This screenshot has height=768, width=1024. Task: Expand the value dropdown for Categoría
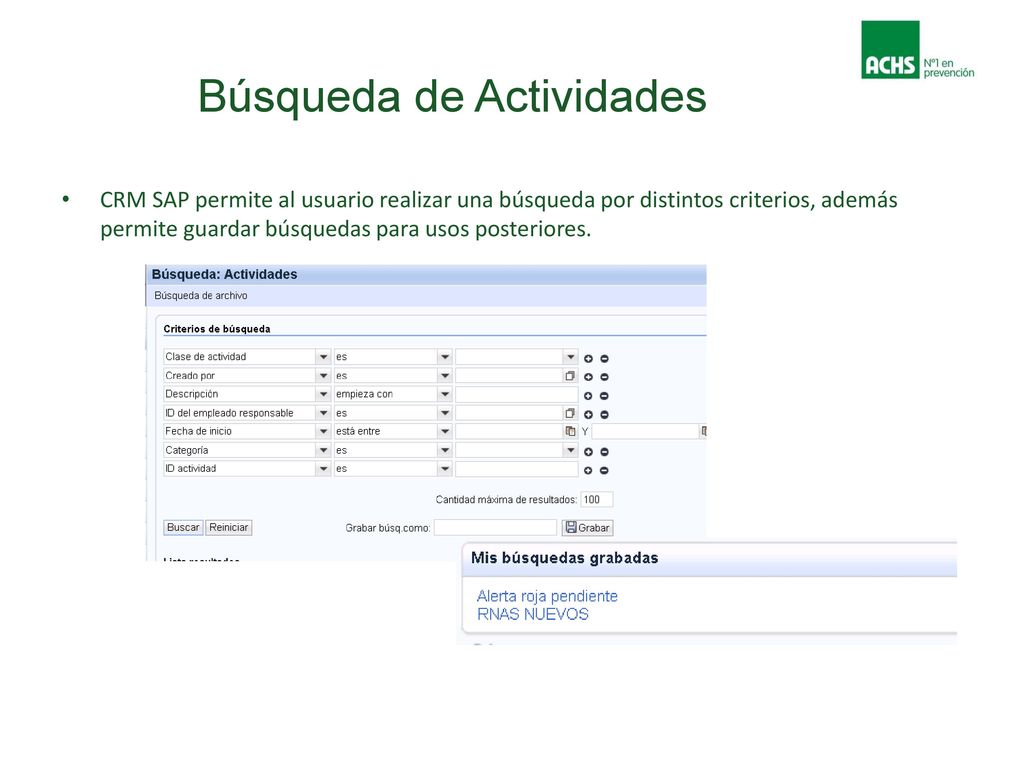[x=570, y=450]
